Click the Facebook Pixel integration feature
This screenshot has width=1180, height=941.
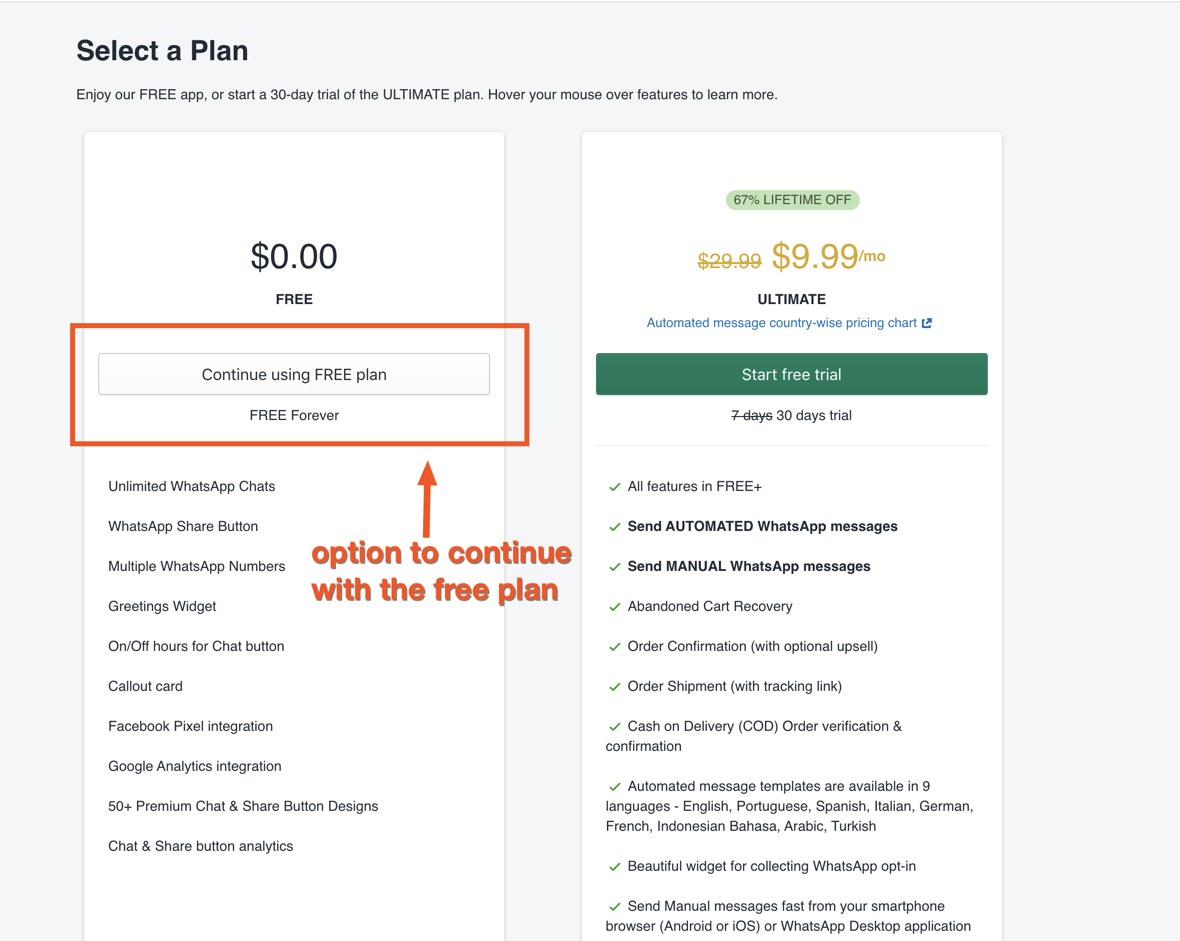(190, 726)
